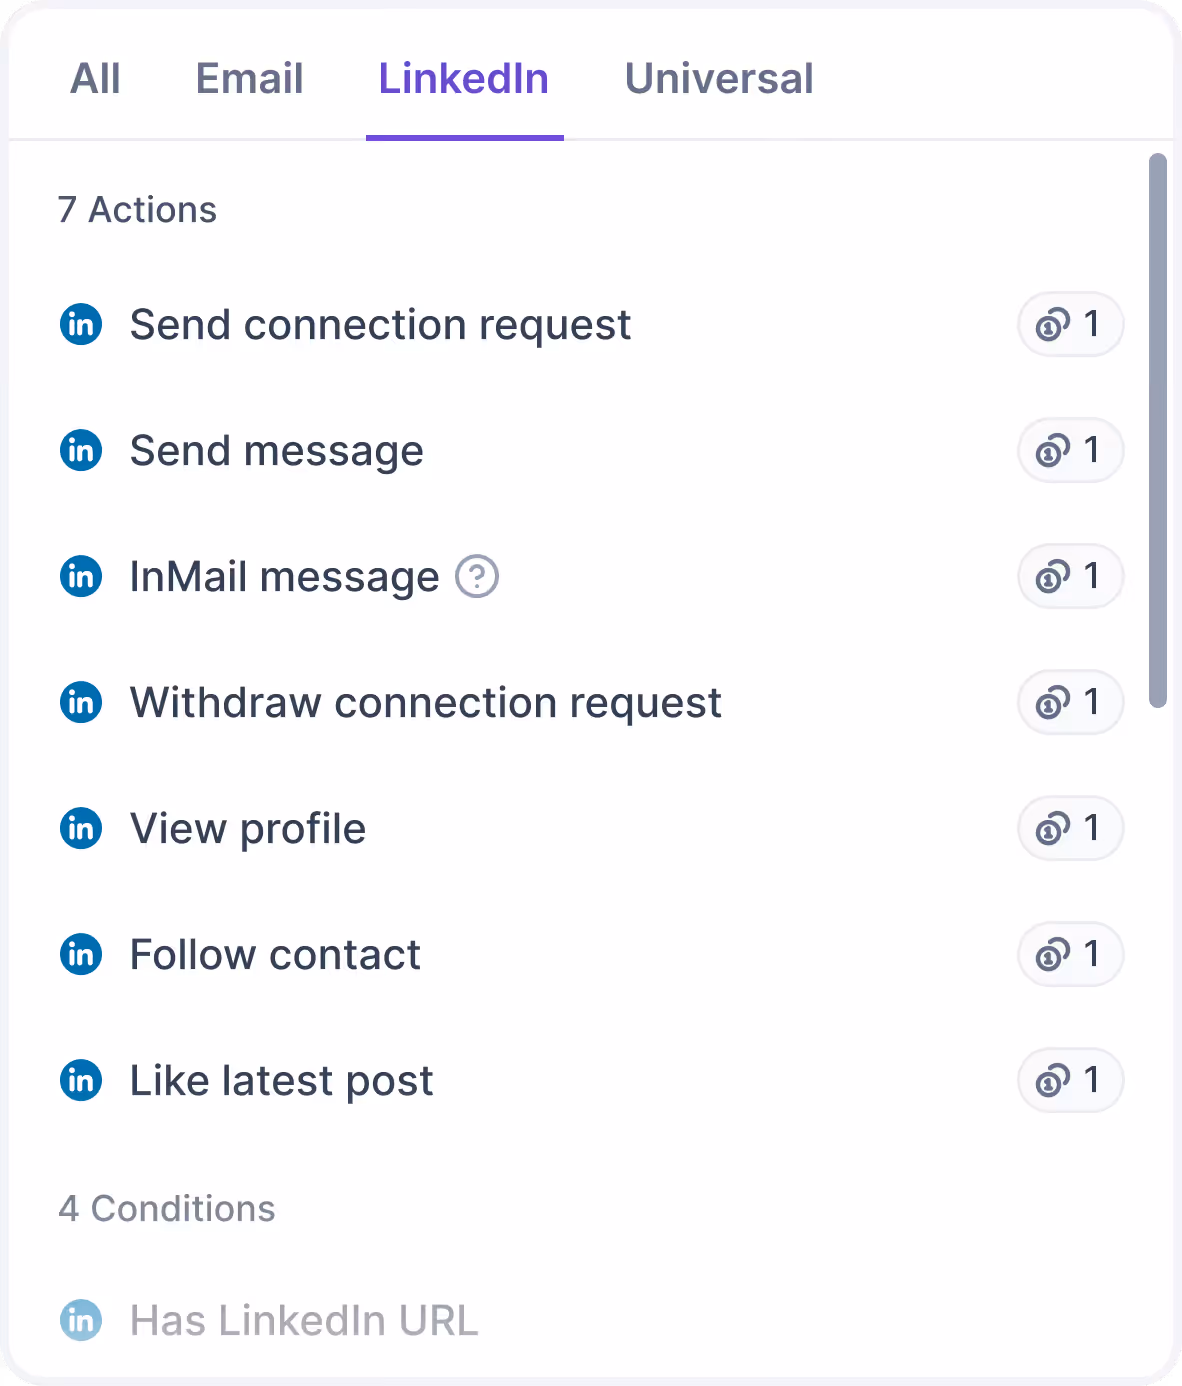Click the credit badge for Send connection request

coord(1070,325)
